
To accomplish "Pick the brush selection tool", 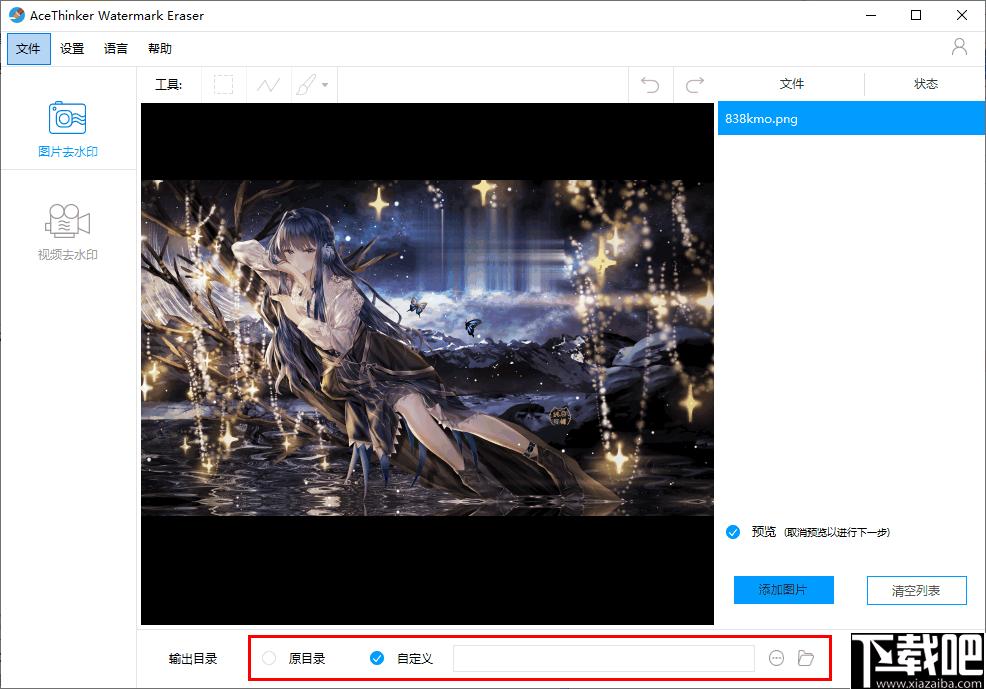I will pos(306,84).
